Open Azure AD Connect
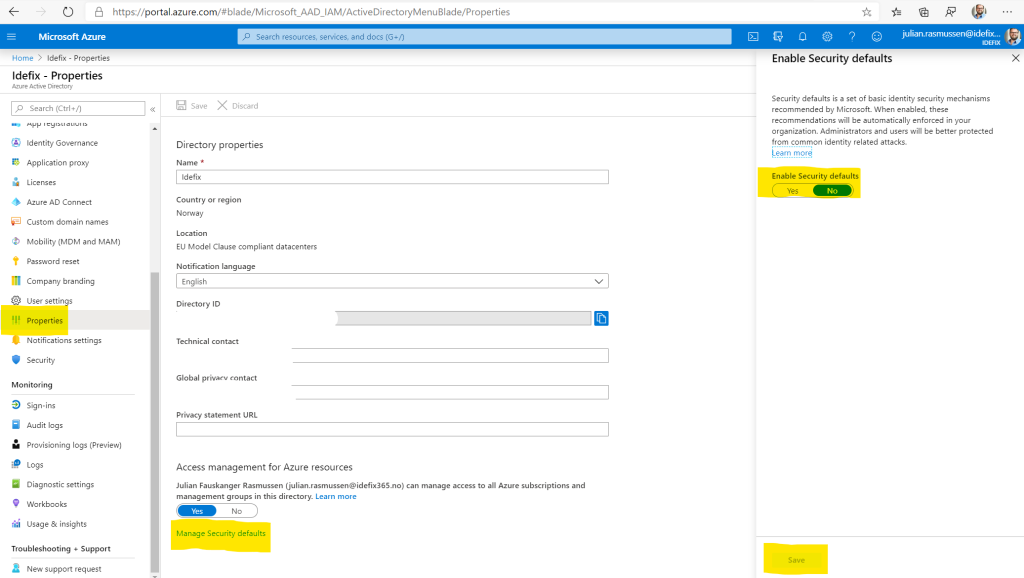1024x578 pixels. pyautogui.click(x=59, y=202)
